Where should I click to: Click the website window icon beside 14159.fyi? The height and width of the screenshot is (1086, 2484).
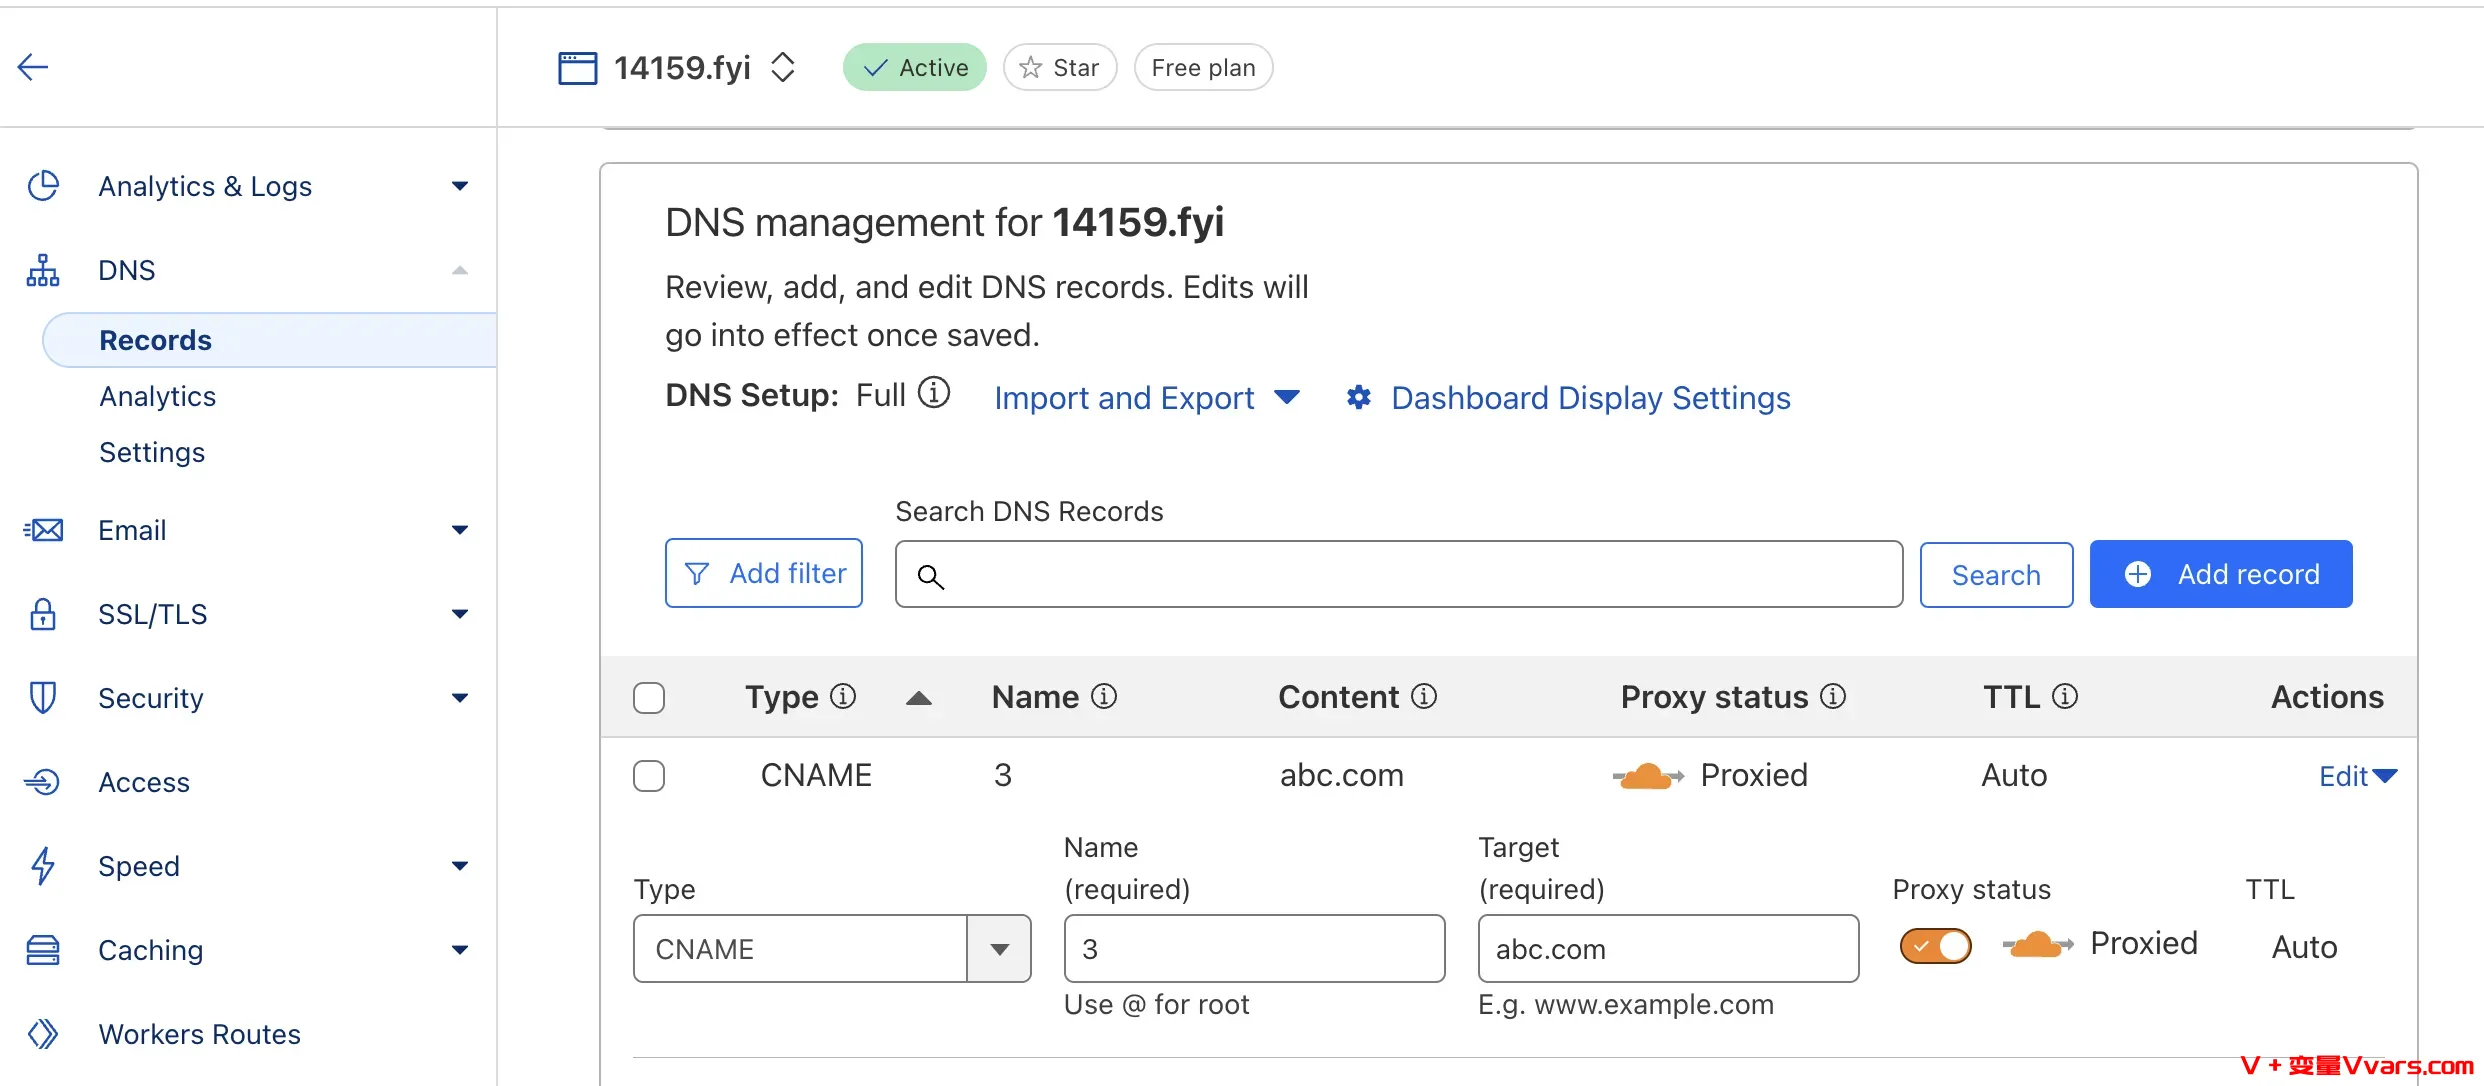coord(577,68)
